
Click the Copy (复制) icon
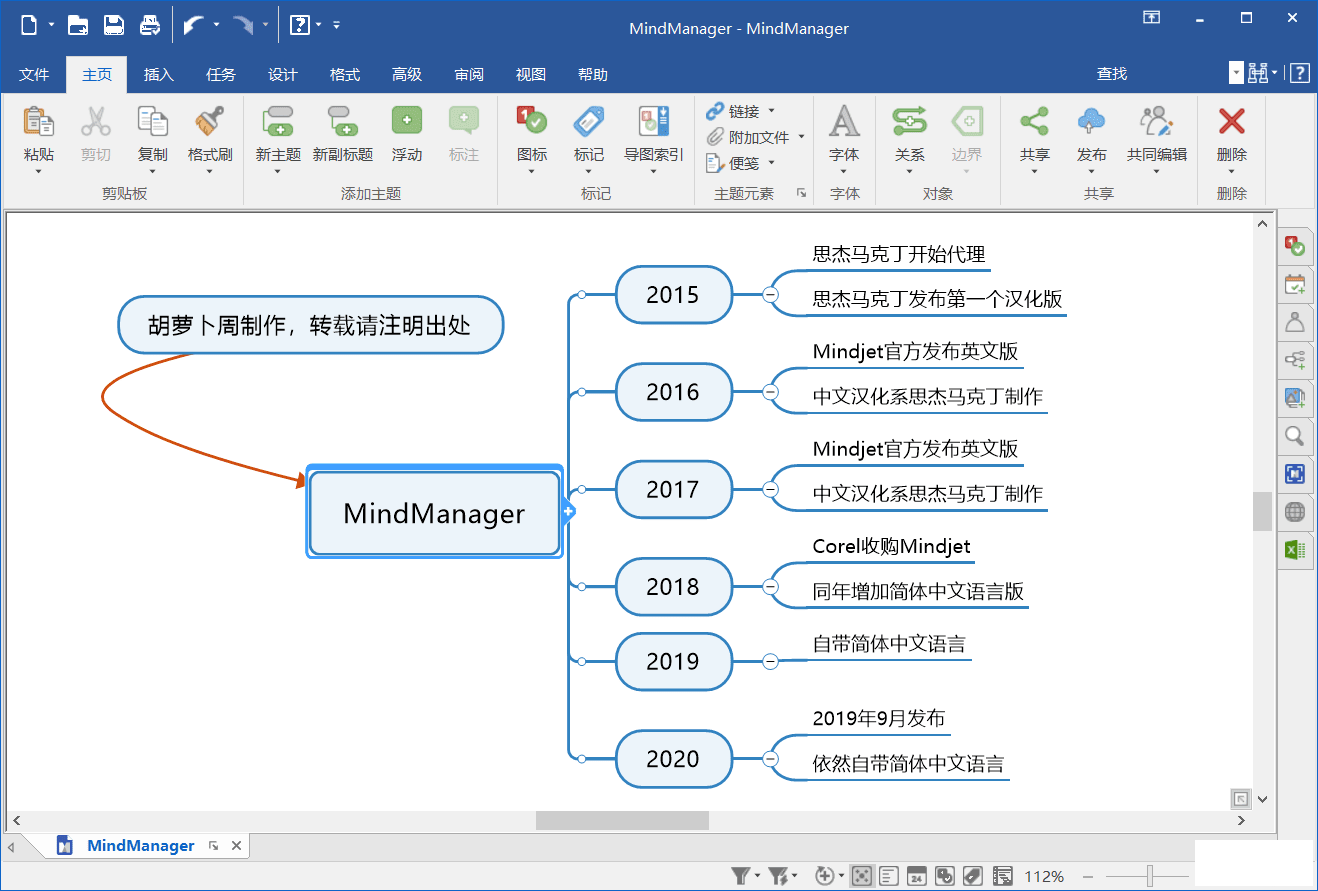tap(152, 121)
